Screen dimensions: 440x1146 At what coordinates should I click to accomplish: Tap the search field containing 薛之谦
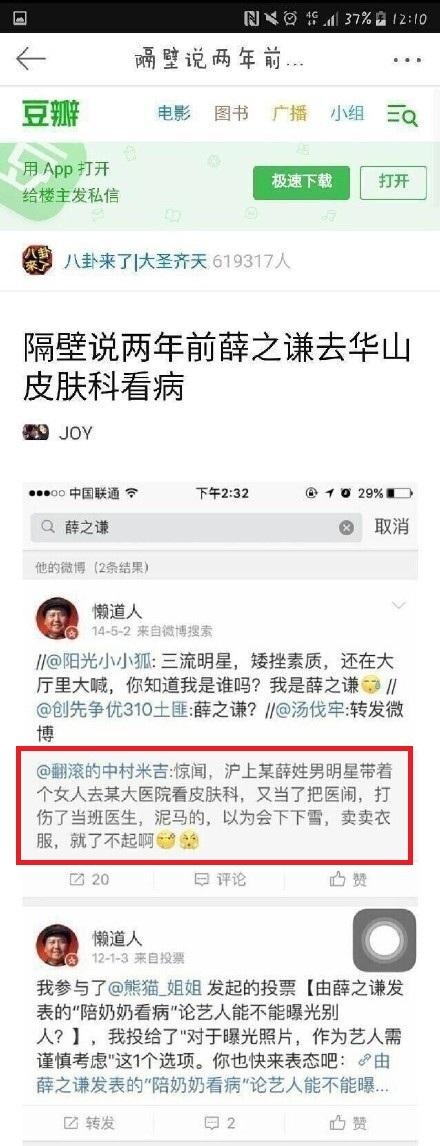[197, 528]
